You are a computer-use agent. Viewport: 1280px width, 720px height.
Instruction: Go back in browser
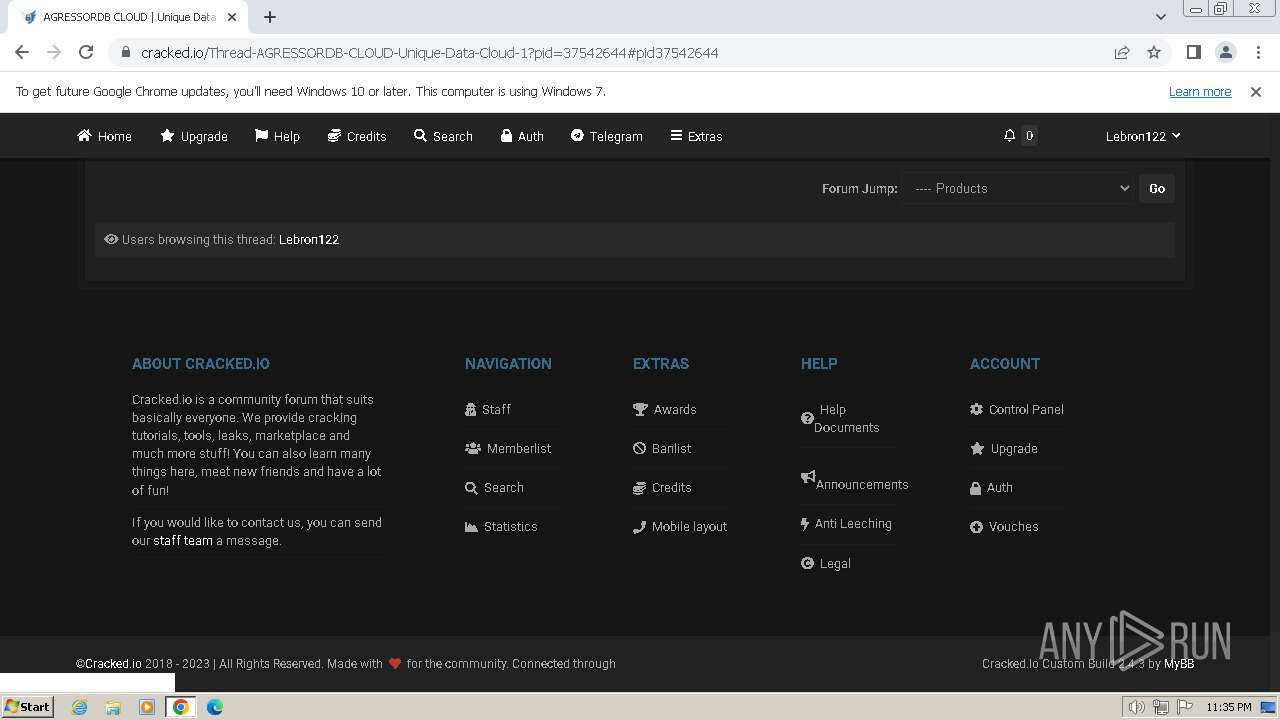tap(22, 52)
